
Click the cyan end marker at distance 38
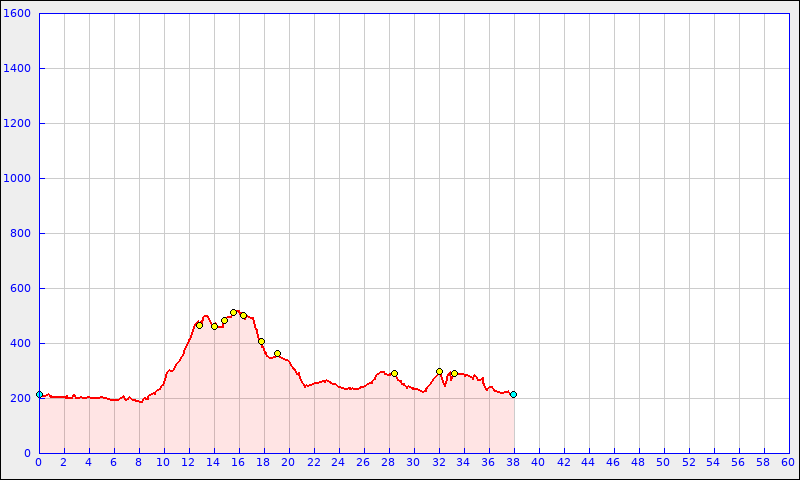pos(513,394)
